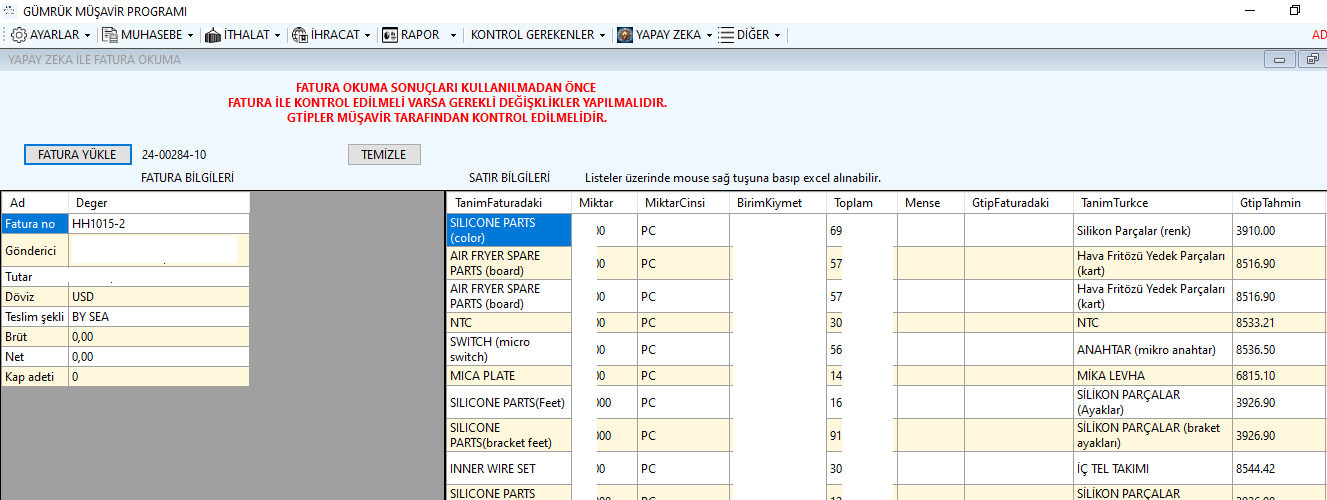This screenshot has width=1327, height=500.
Task: Click the Toplam column header
Action: 861,203
